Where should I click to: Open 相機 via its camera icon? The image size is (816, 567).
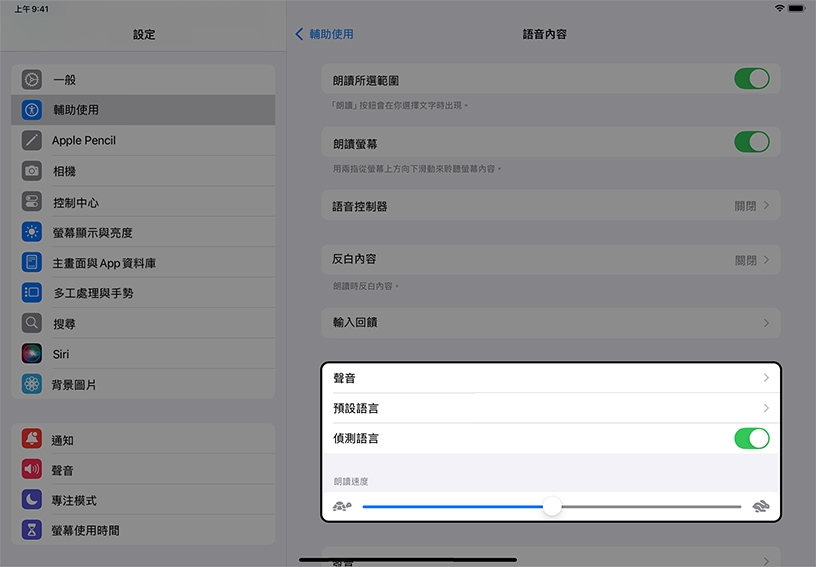(32, 171)
